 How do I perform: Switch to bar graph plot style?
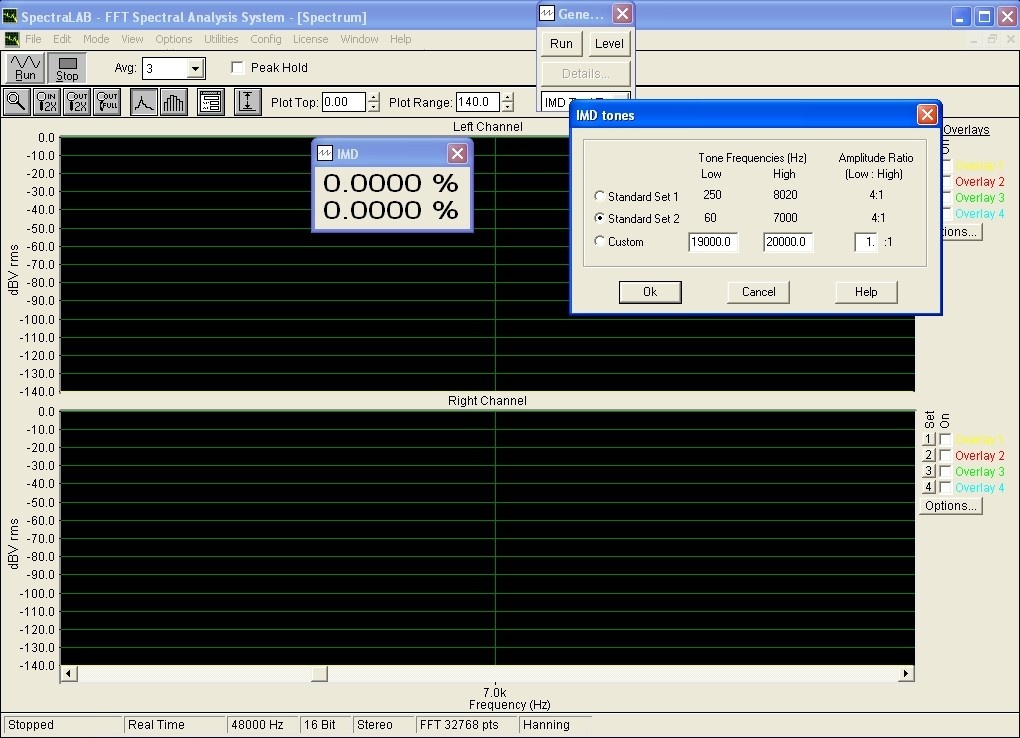174,102
